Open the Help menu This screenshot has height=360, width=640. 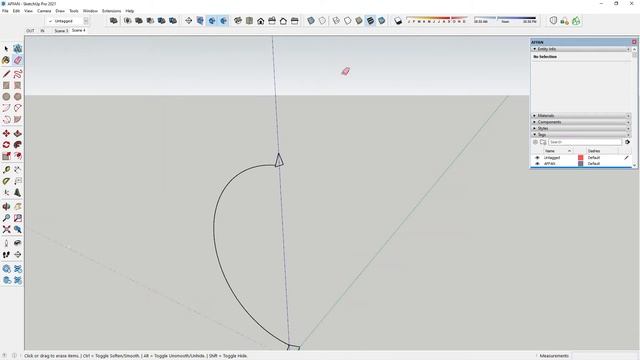130,11
